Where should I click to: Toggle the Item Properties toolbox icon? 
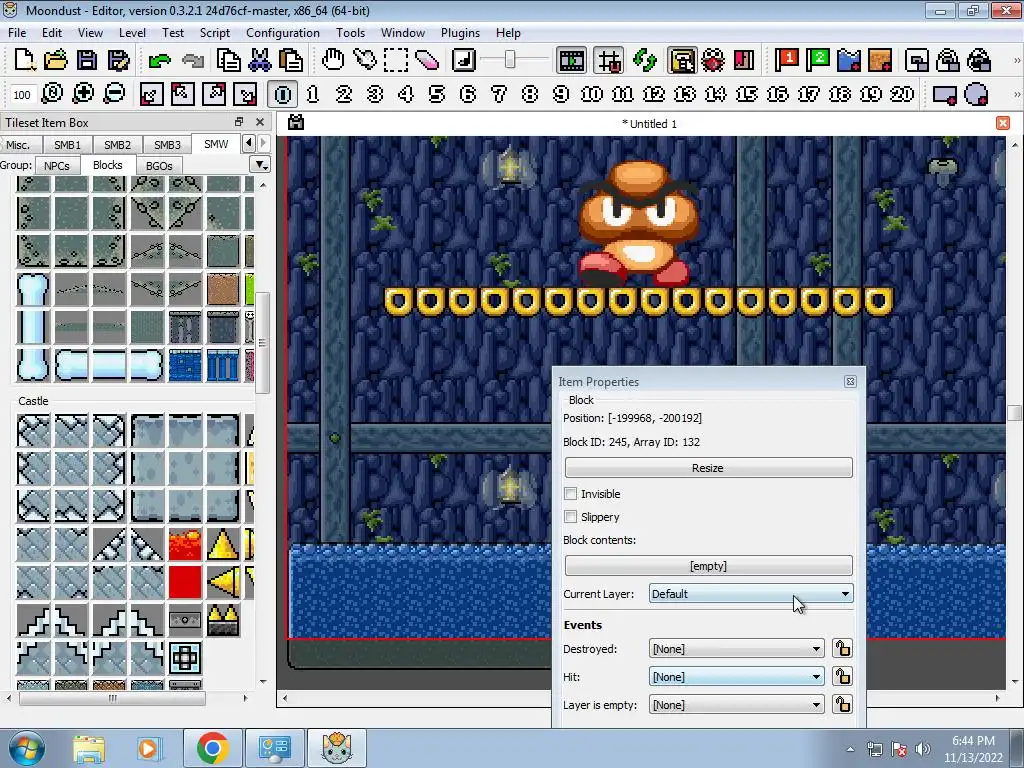tap(682, 60)
